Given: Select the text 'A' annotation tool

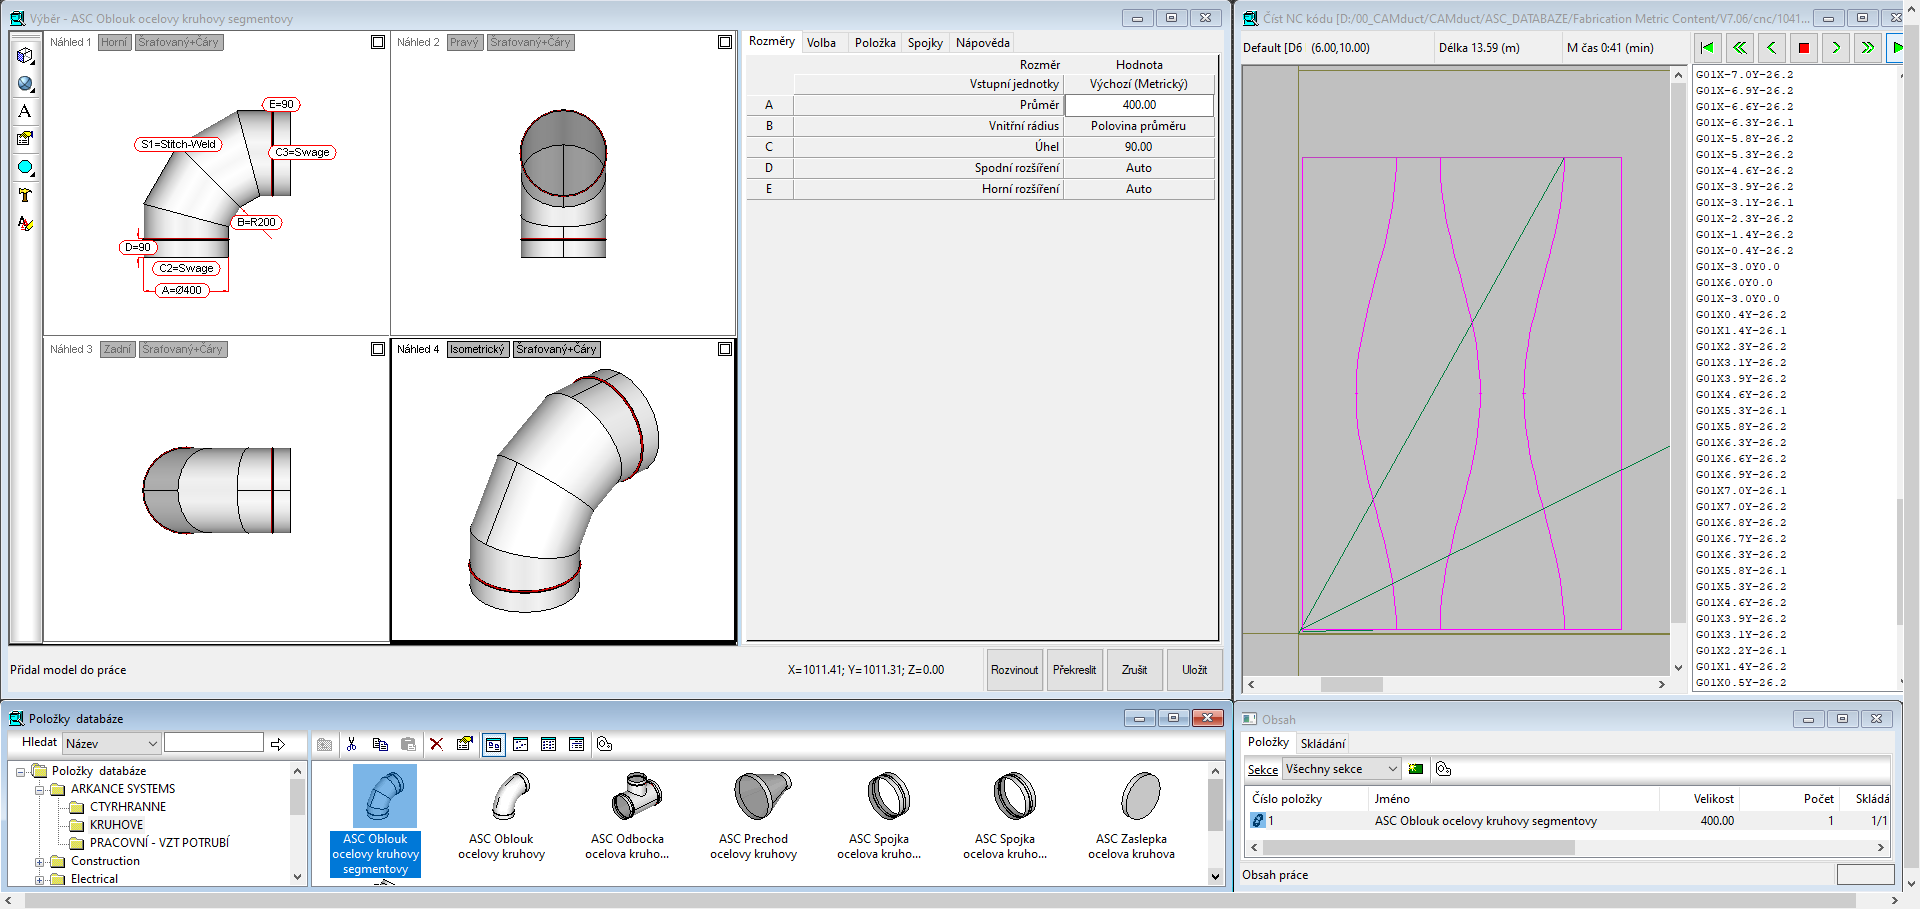Looking at the screenshot, I should 25,112.
